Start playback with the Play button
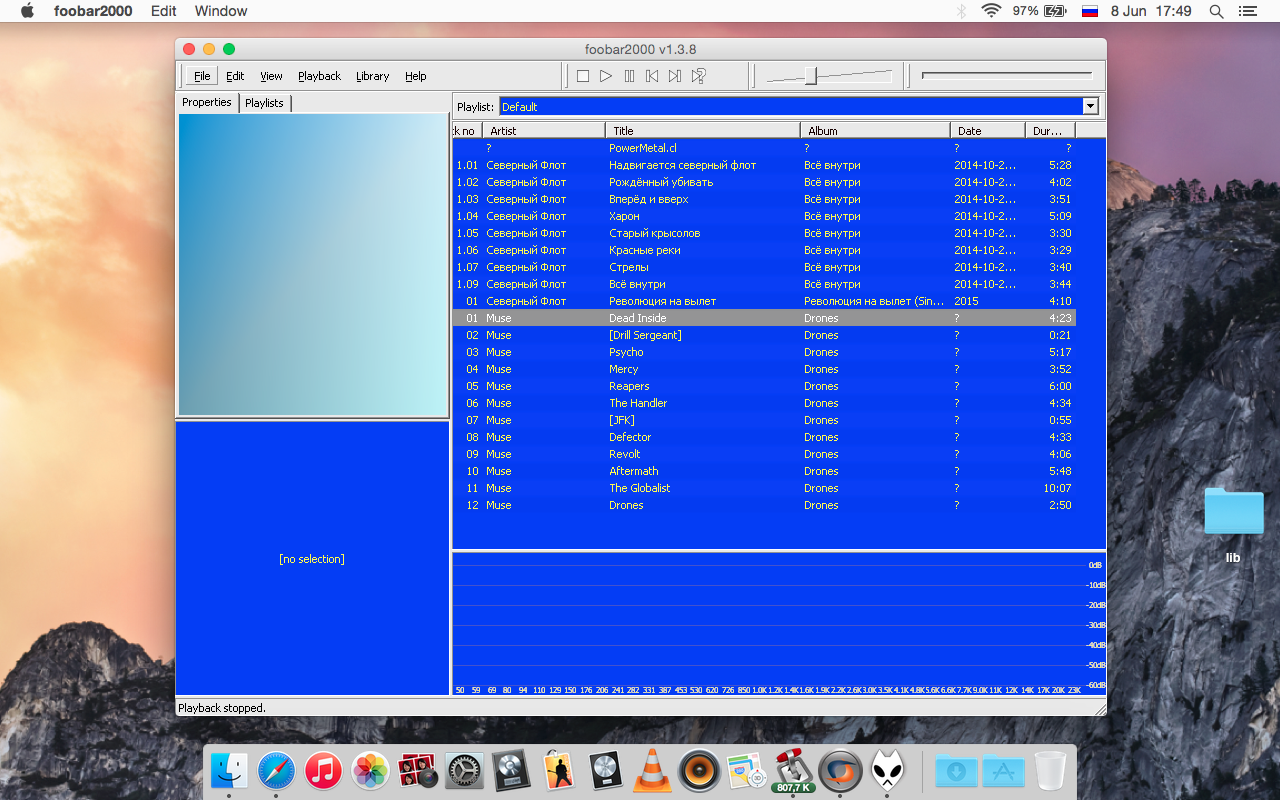Viewport: 1280px width, 800px height. point(606,76)
